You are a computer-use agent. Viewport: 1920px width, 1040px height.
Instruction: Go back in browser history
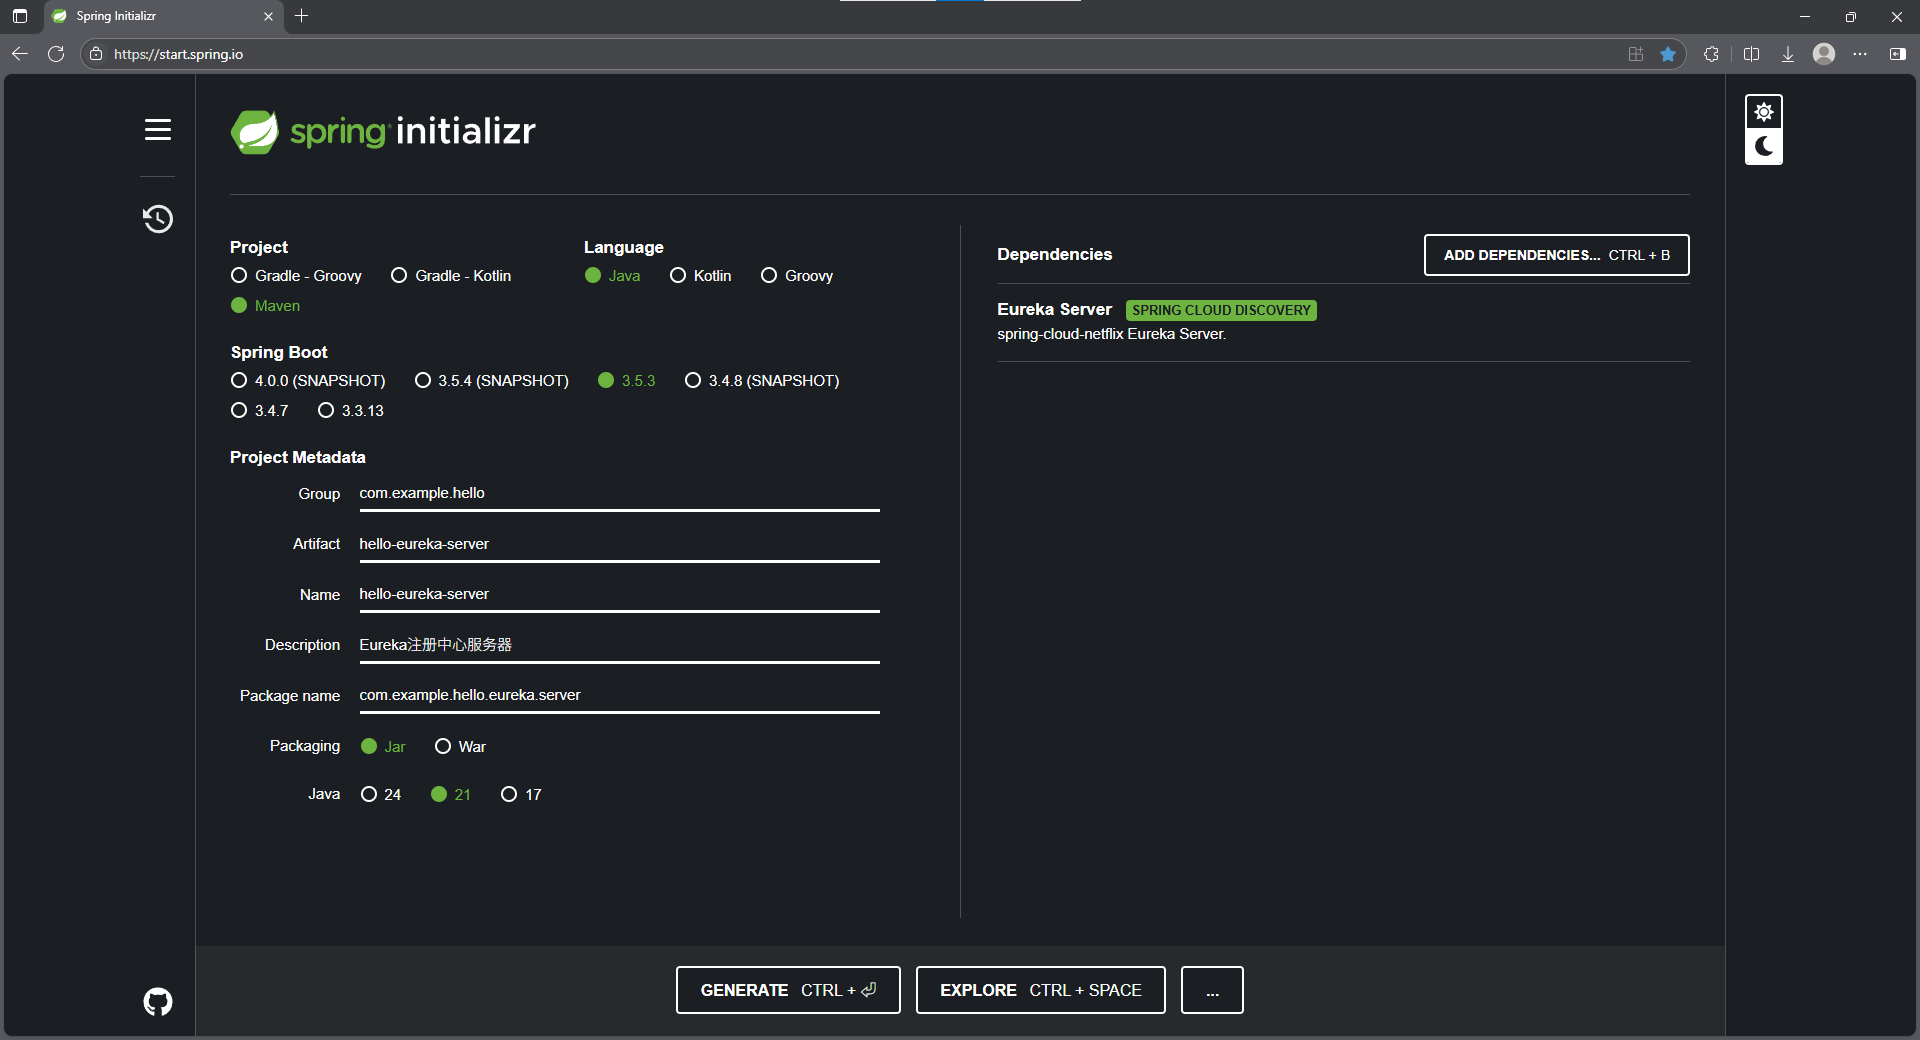click(20, 54)
